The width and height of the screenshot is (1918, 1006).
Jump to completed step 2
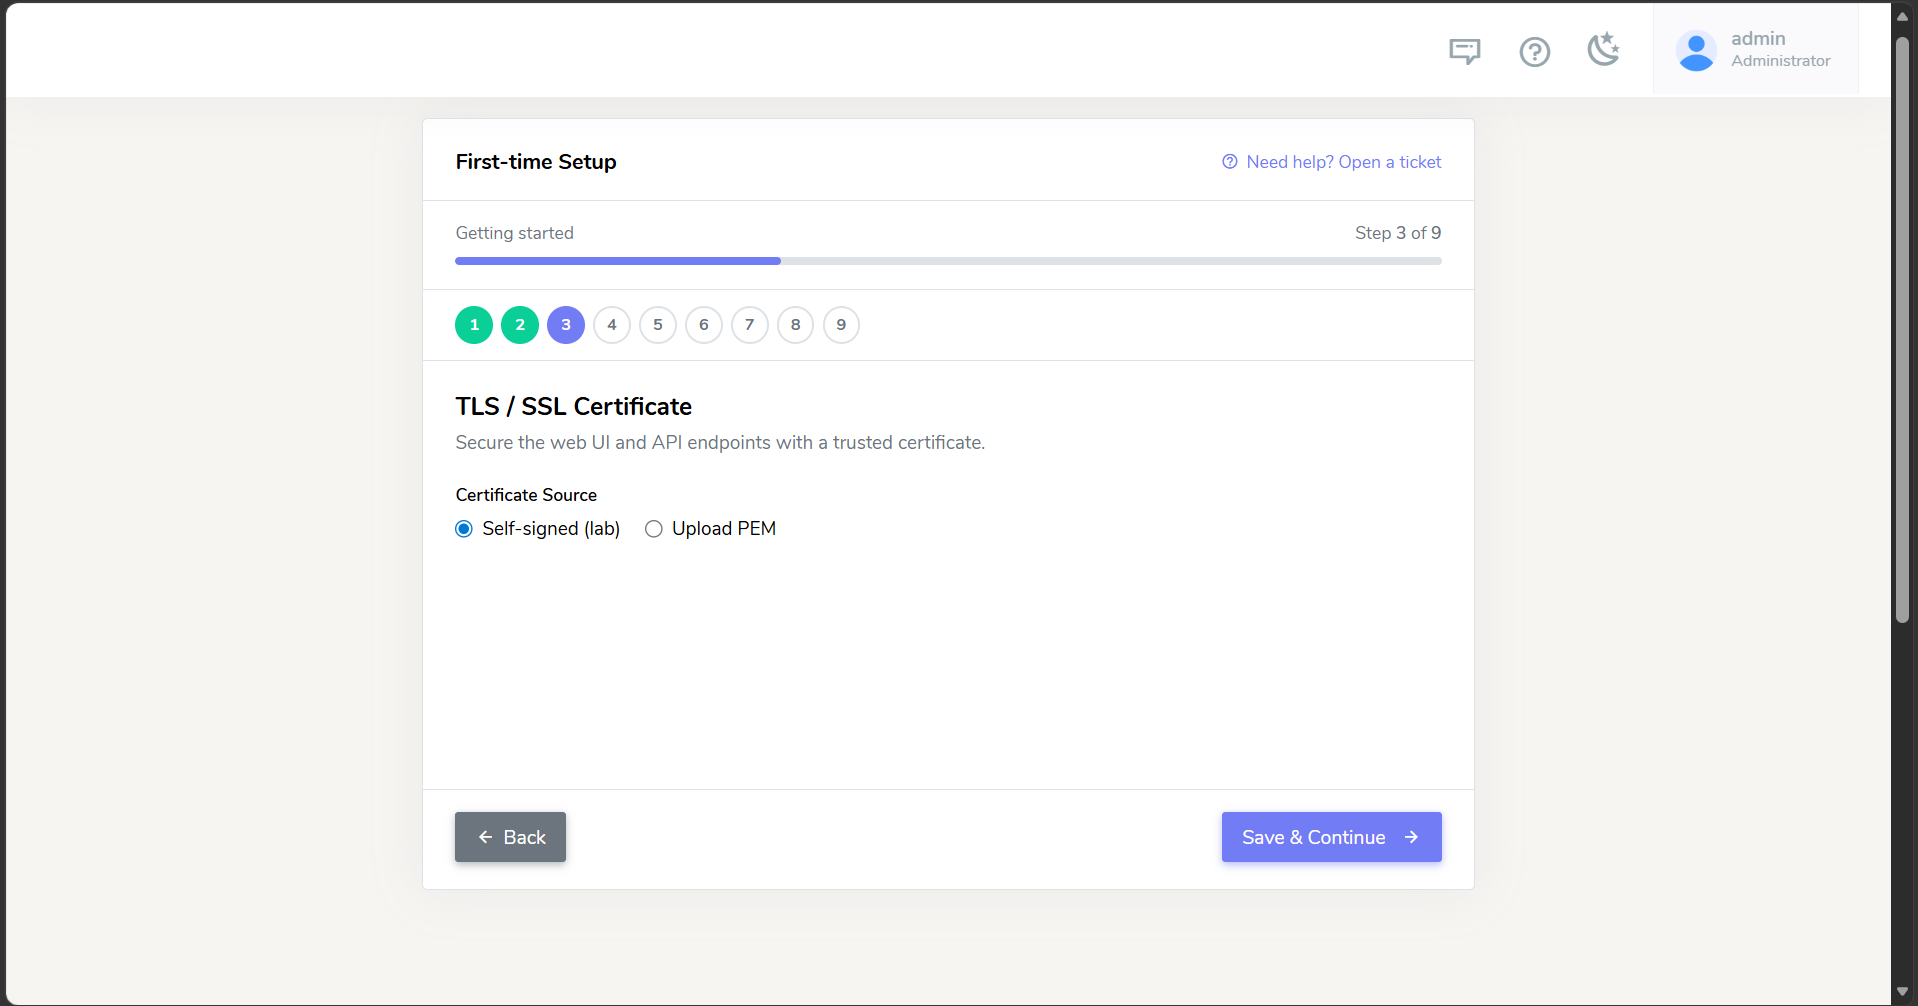click(520, 325)
